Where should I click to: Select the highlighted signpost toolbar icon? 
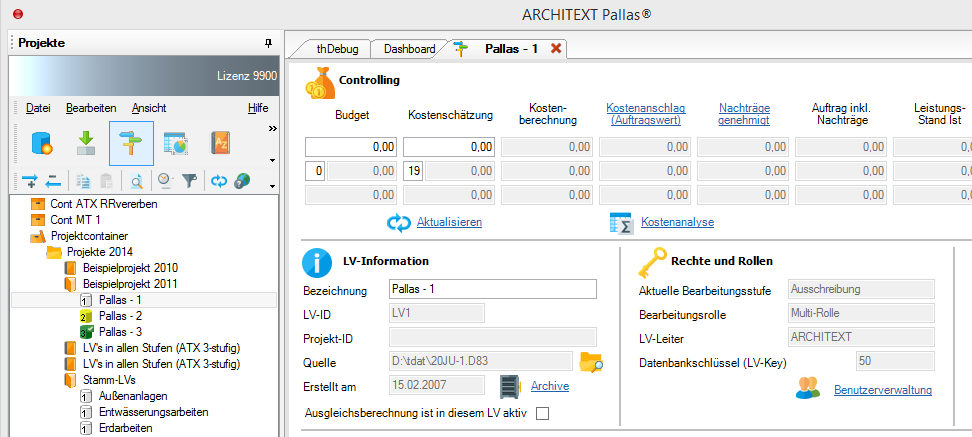[x=131, y=144]
